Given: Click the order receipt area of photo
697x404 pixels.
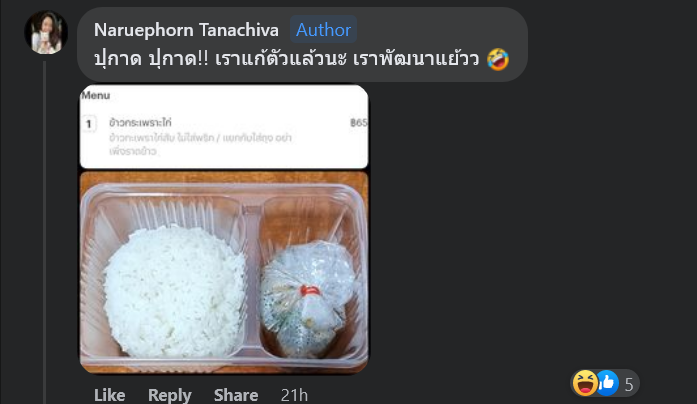Looking at the screenshot, I should point(224,127).
